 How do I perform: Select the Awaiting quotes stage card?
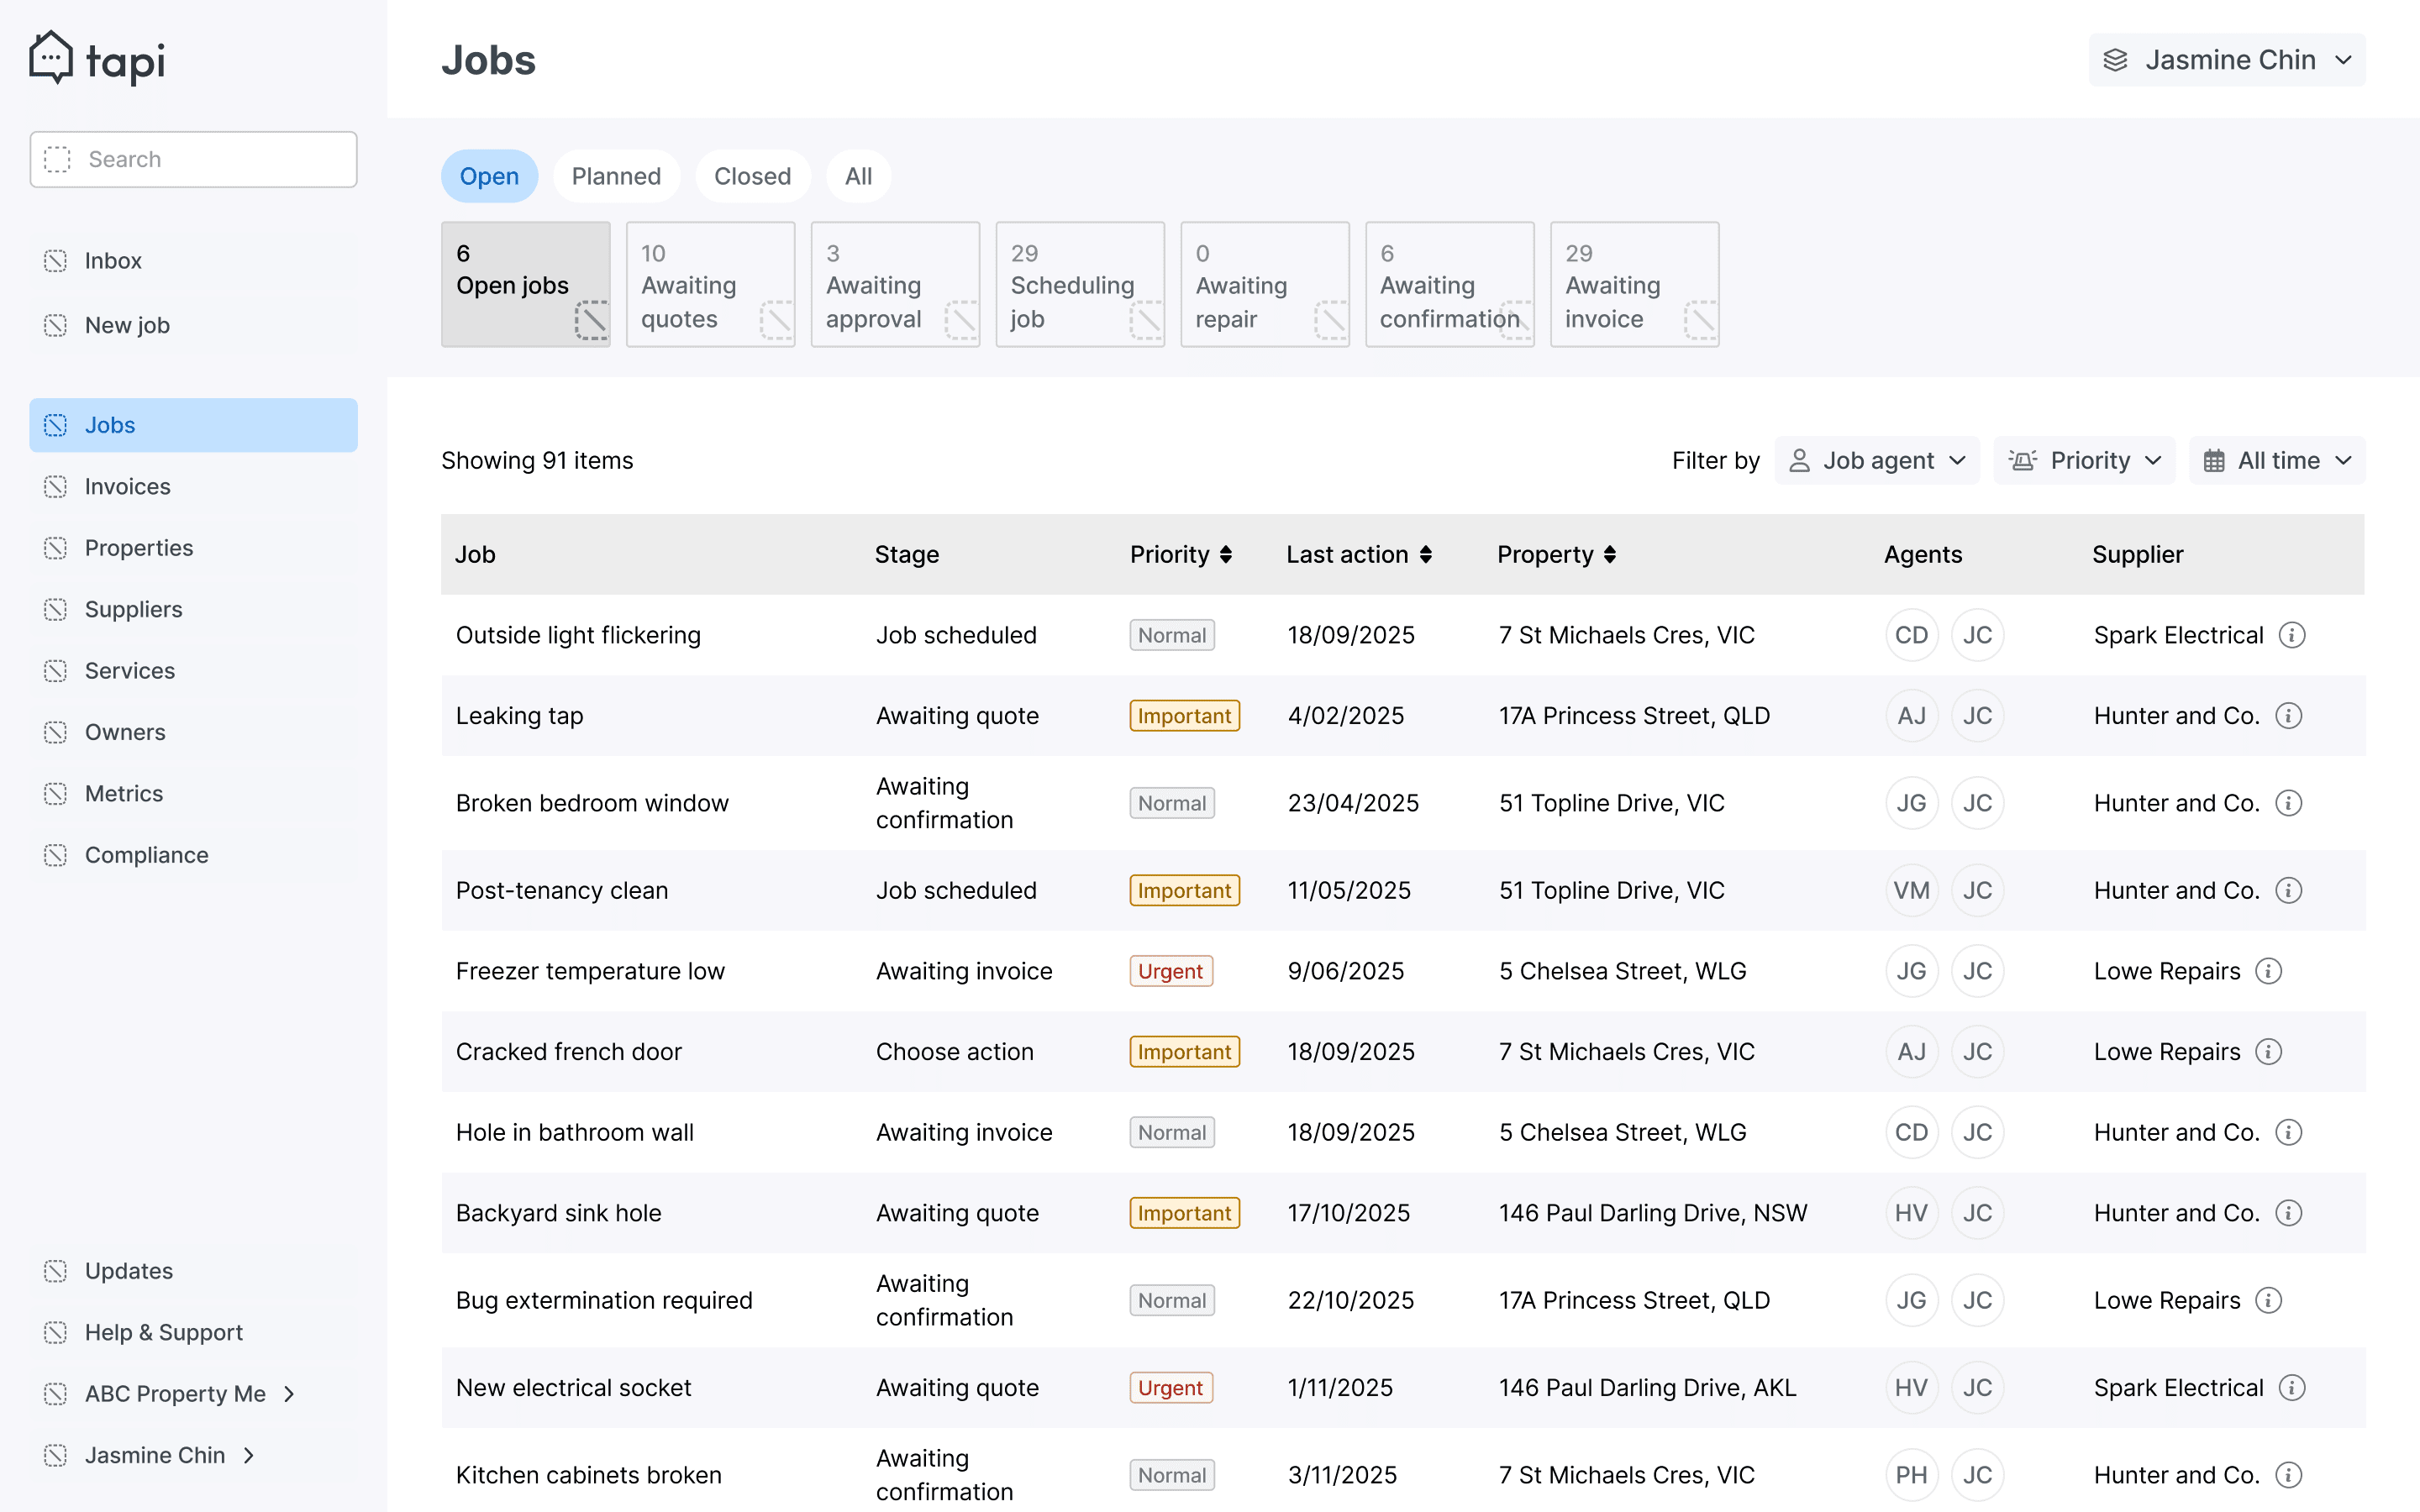click(x=710, y=285)
